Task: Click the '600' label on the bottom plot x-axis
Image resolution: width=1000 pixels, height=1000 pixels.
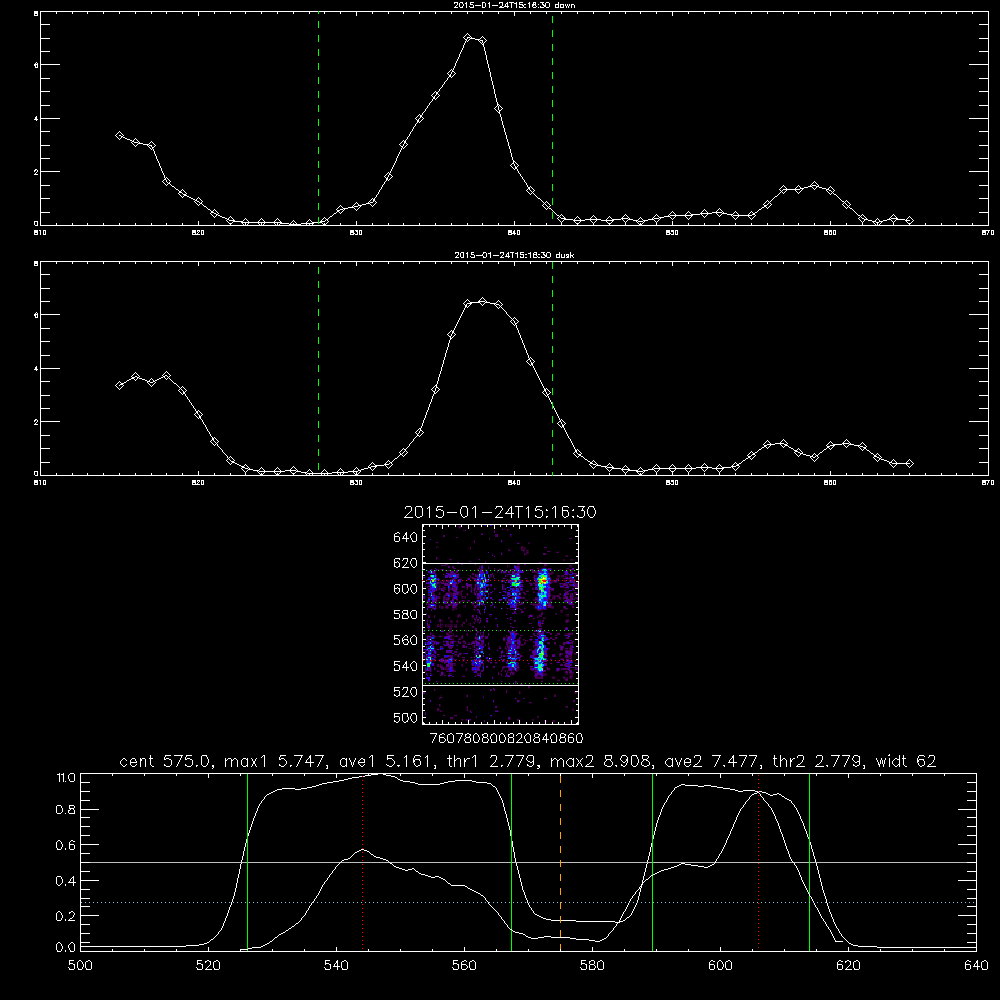Action: click(x=720, y=966)
